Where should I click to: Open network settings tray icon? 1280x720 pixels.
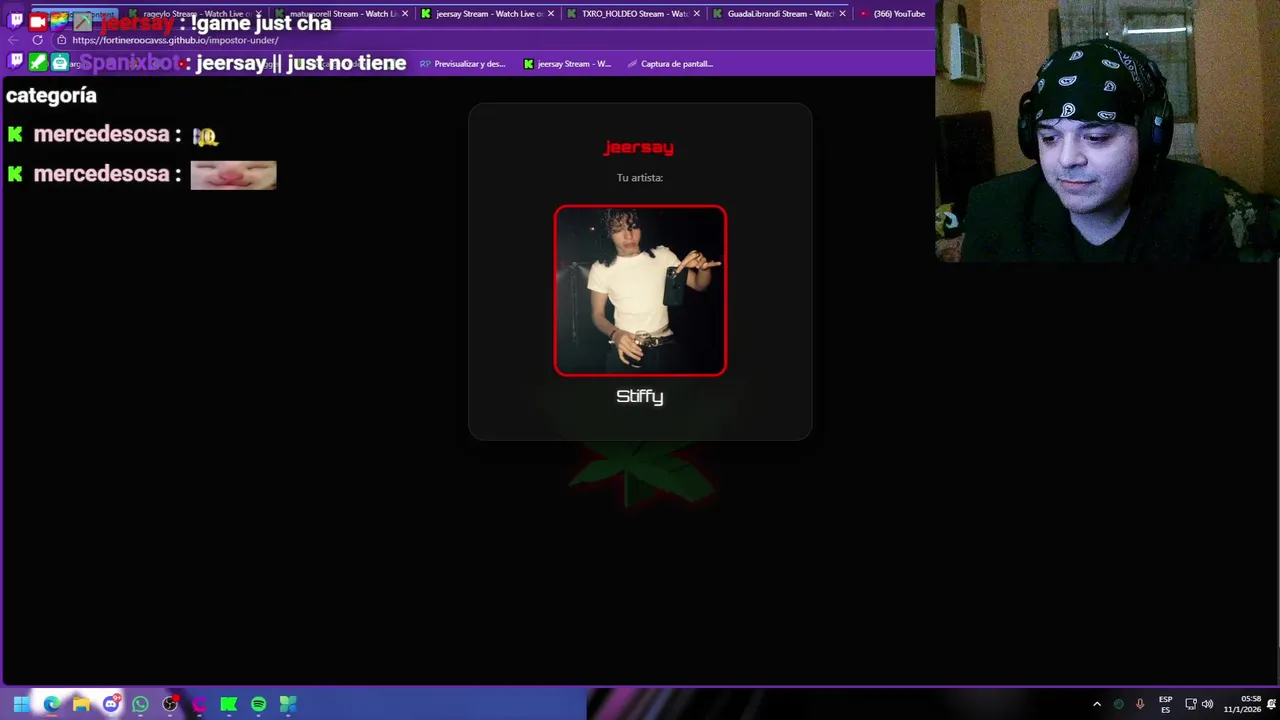tap(1190, 704)
